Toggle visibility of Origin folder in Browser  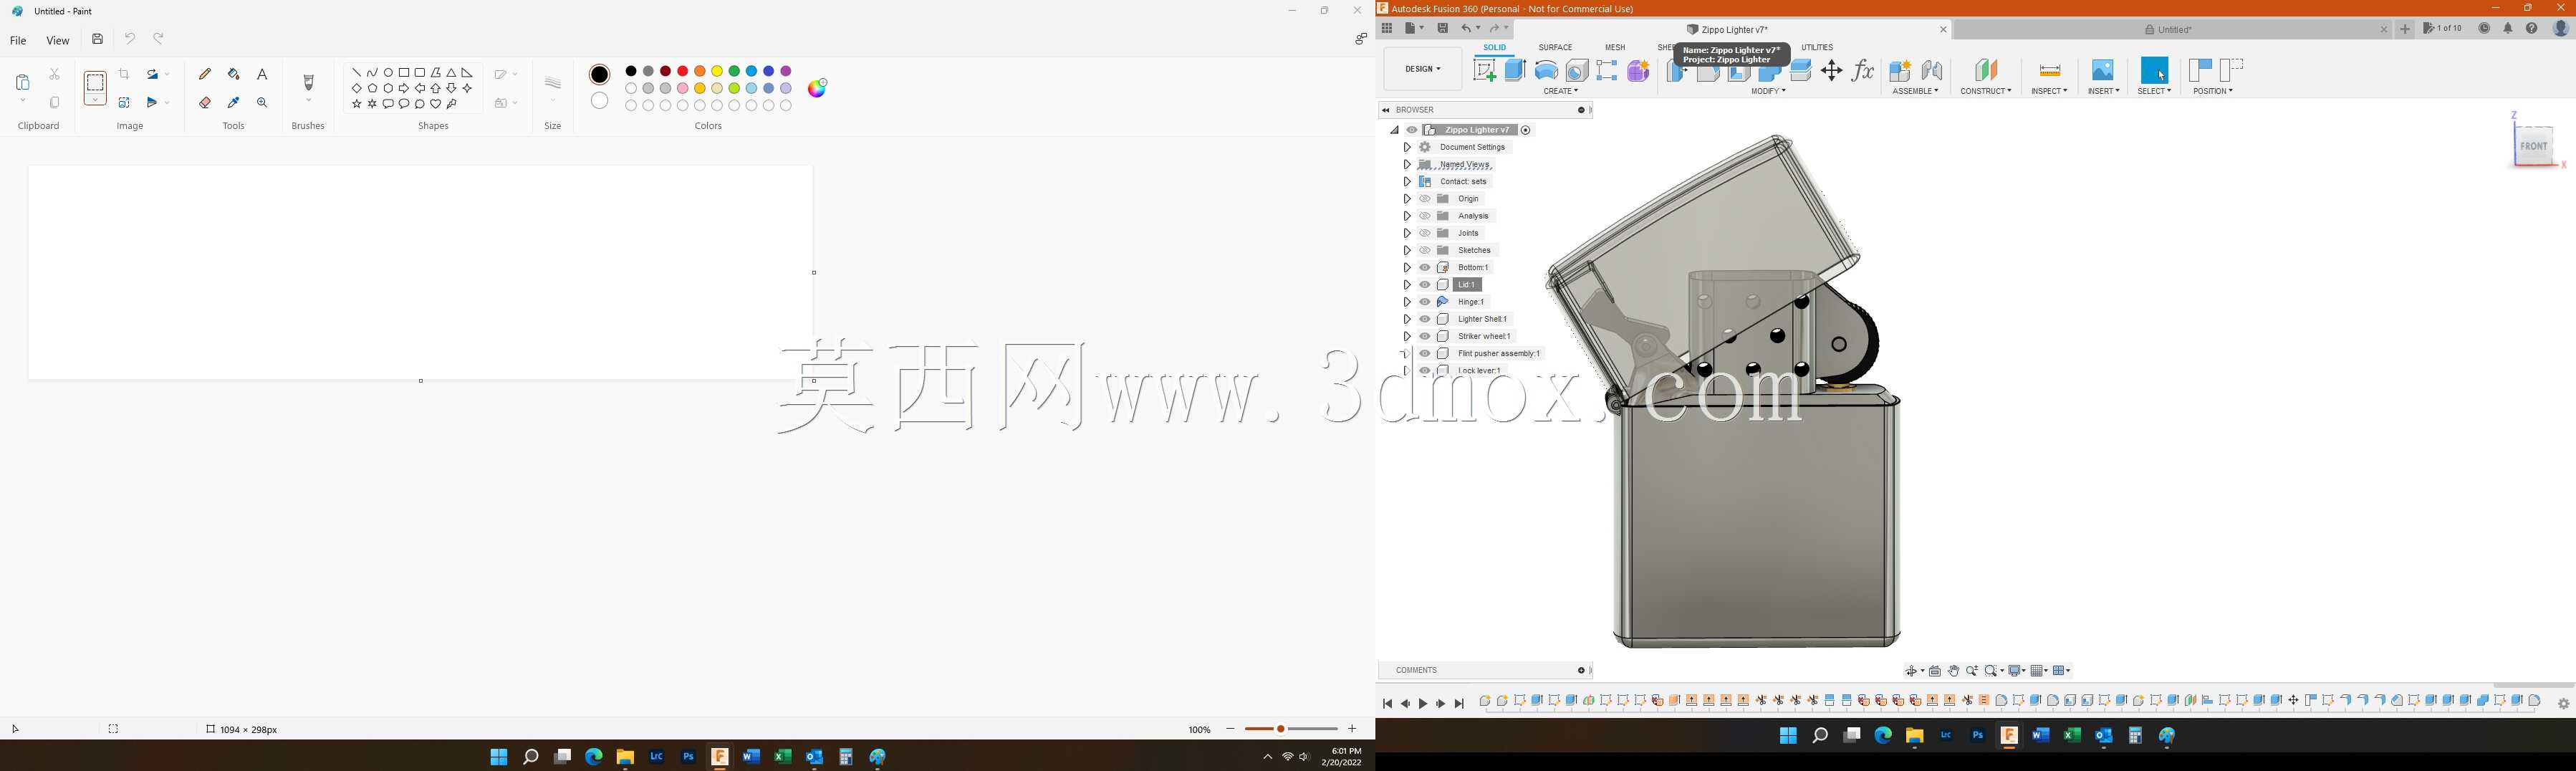coord(1425,199)
